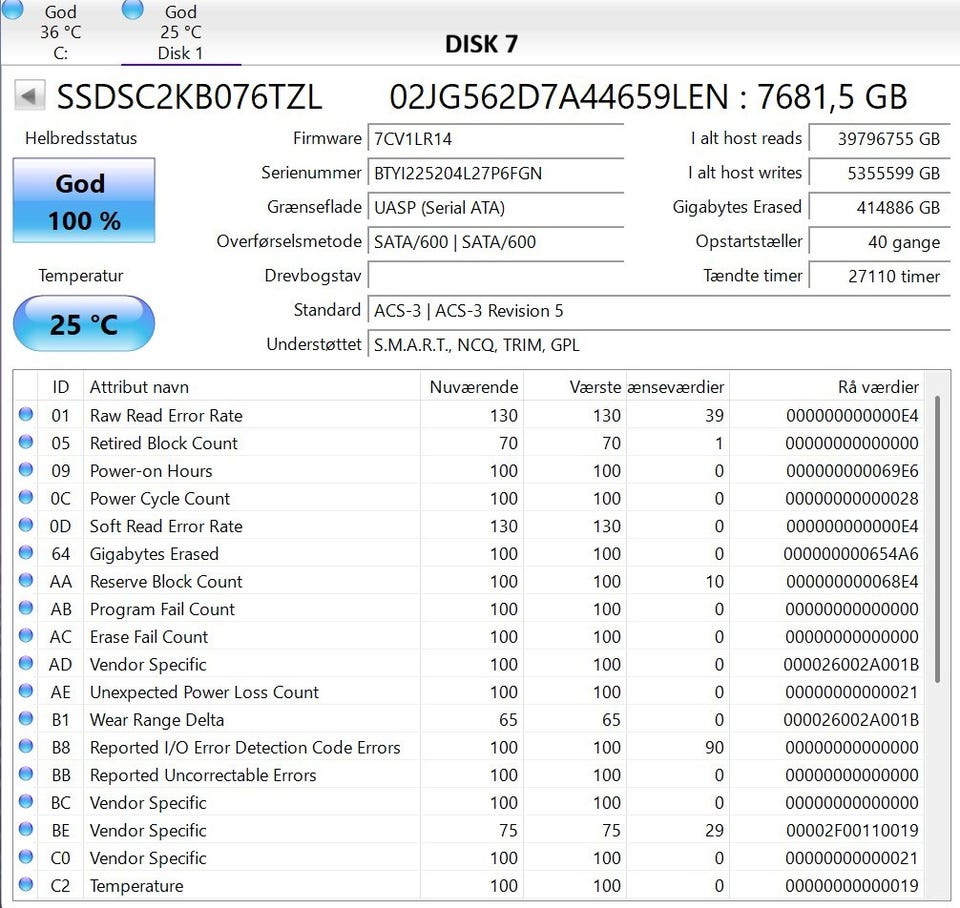
Task: Click the Nuværende column header
Action: pos(471,387)
